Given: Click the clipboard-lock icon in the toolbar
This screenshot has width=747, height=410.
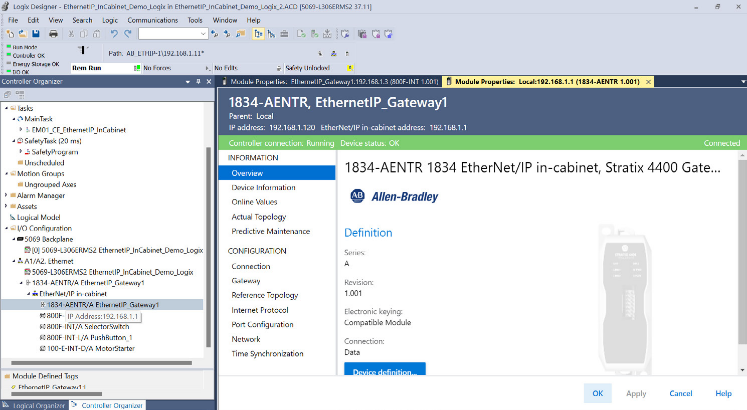Looking at the screenshot, I should (x=362, y=34).
